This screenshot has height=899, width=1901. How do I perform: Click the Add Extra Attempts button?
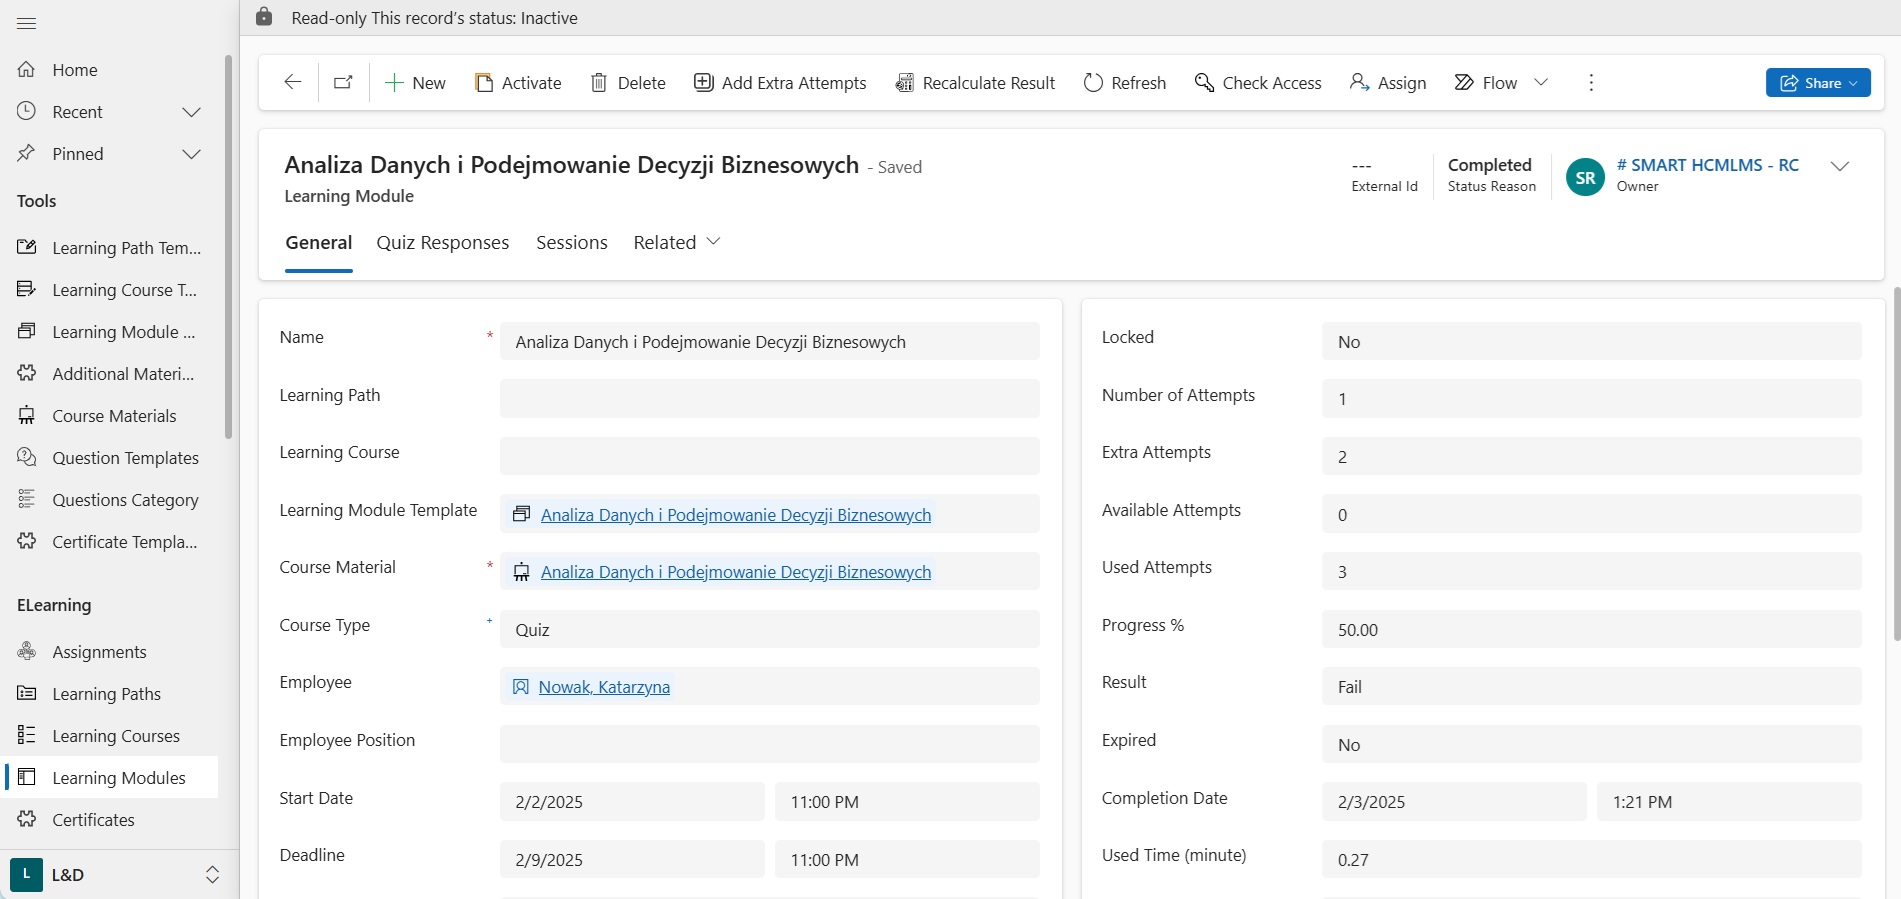(780, 83)
